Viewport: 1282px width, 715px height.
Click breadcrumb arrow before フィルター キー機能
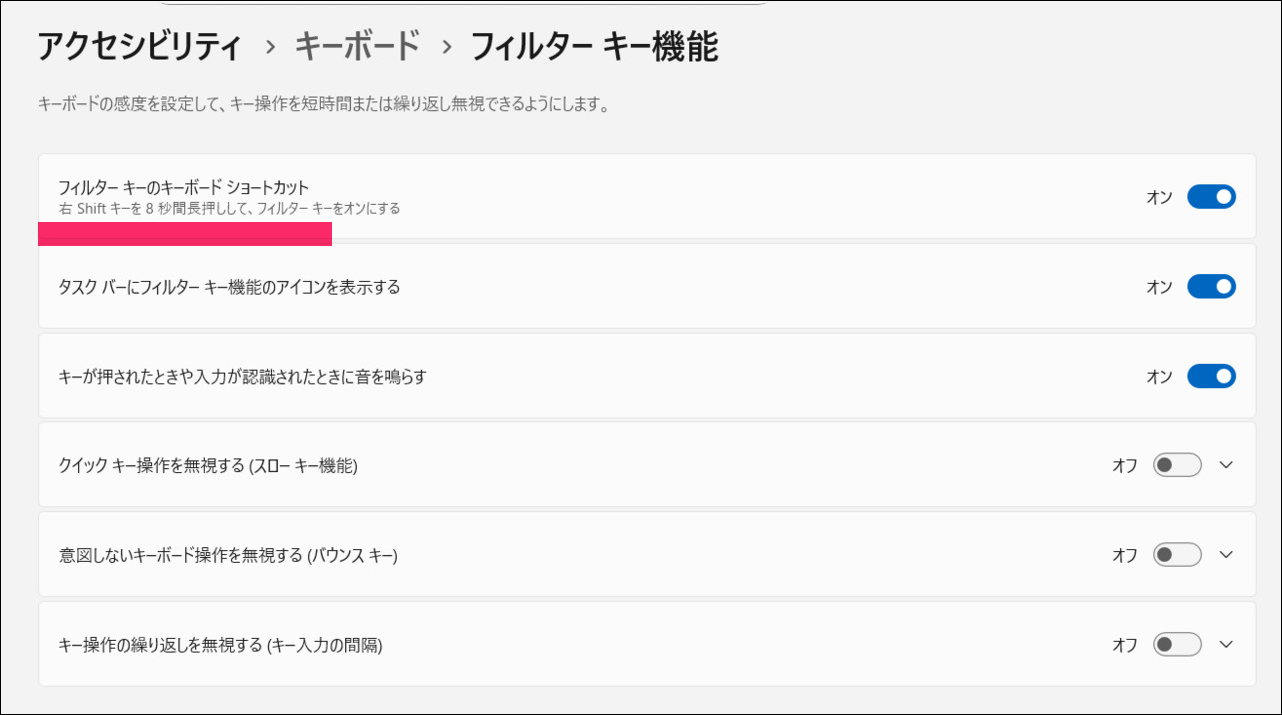[x=446, y=47]
